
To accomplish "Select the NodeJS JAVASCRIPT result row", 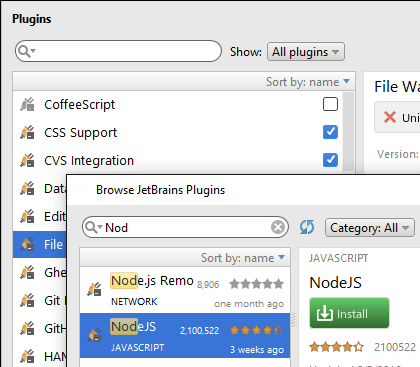I will (185, 335).
